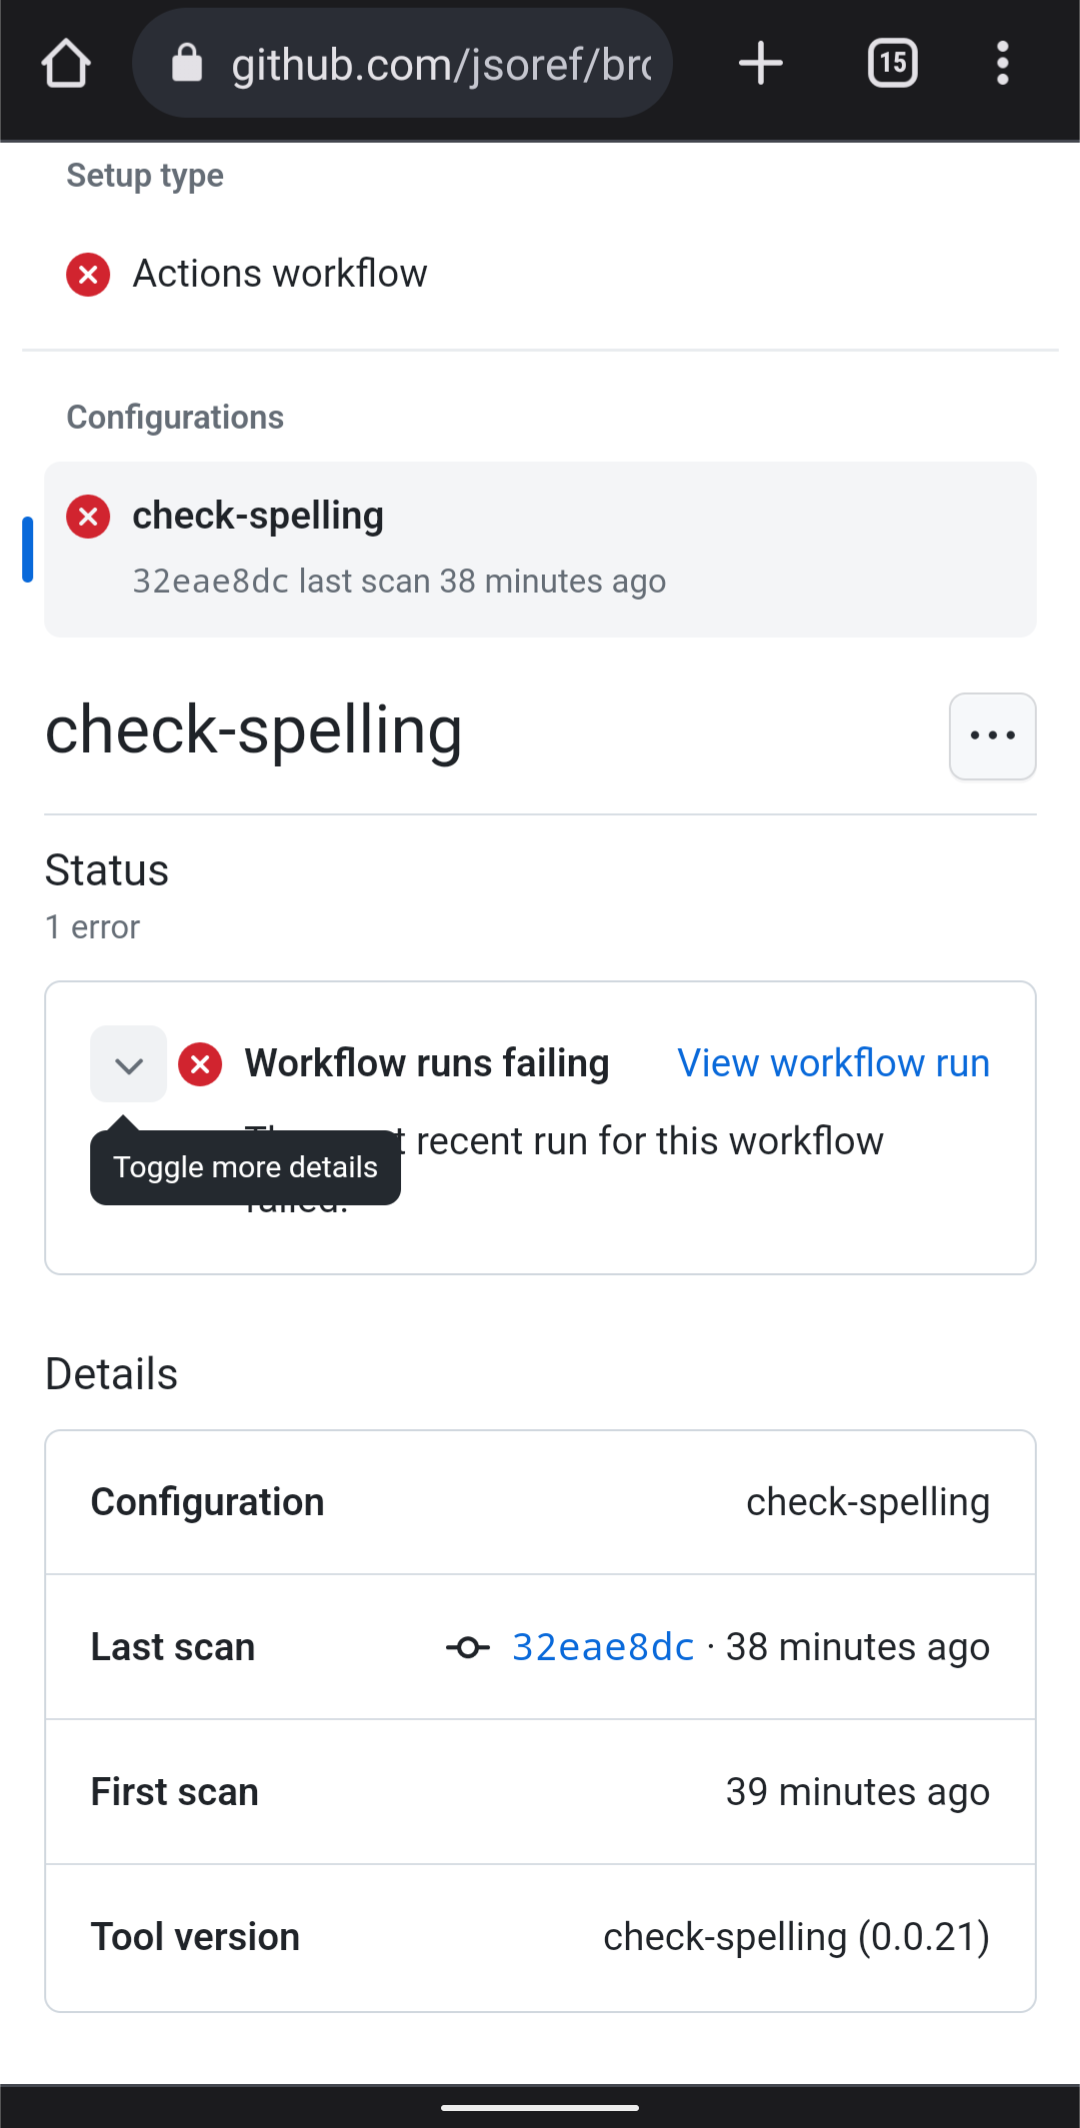Tap the browser home icon

pos(65,63)
